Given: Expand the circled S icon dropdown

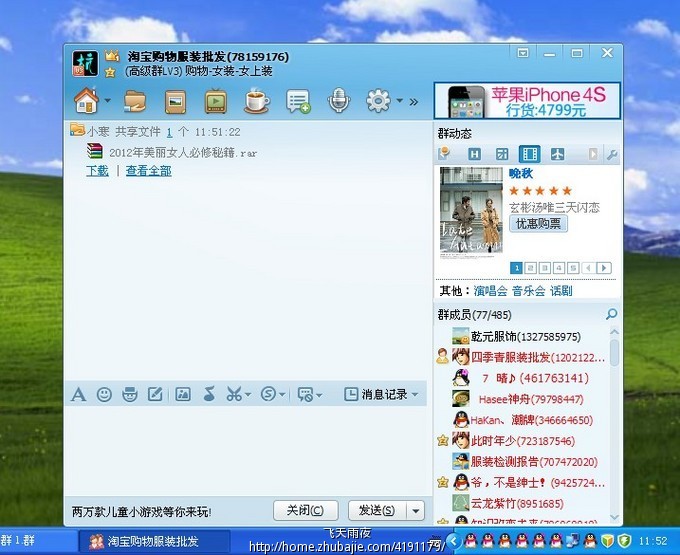Looking at the screenshot, I should pos(282,395).
